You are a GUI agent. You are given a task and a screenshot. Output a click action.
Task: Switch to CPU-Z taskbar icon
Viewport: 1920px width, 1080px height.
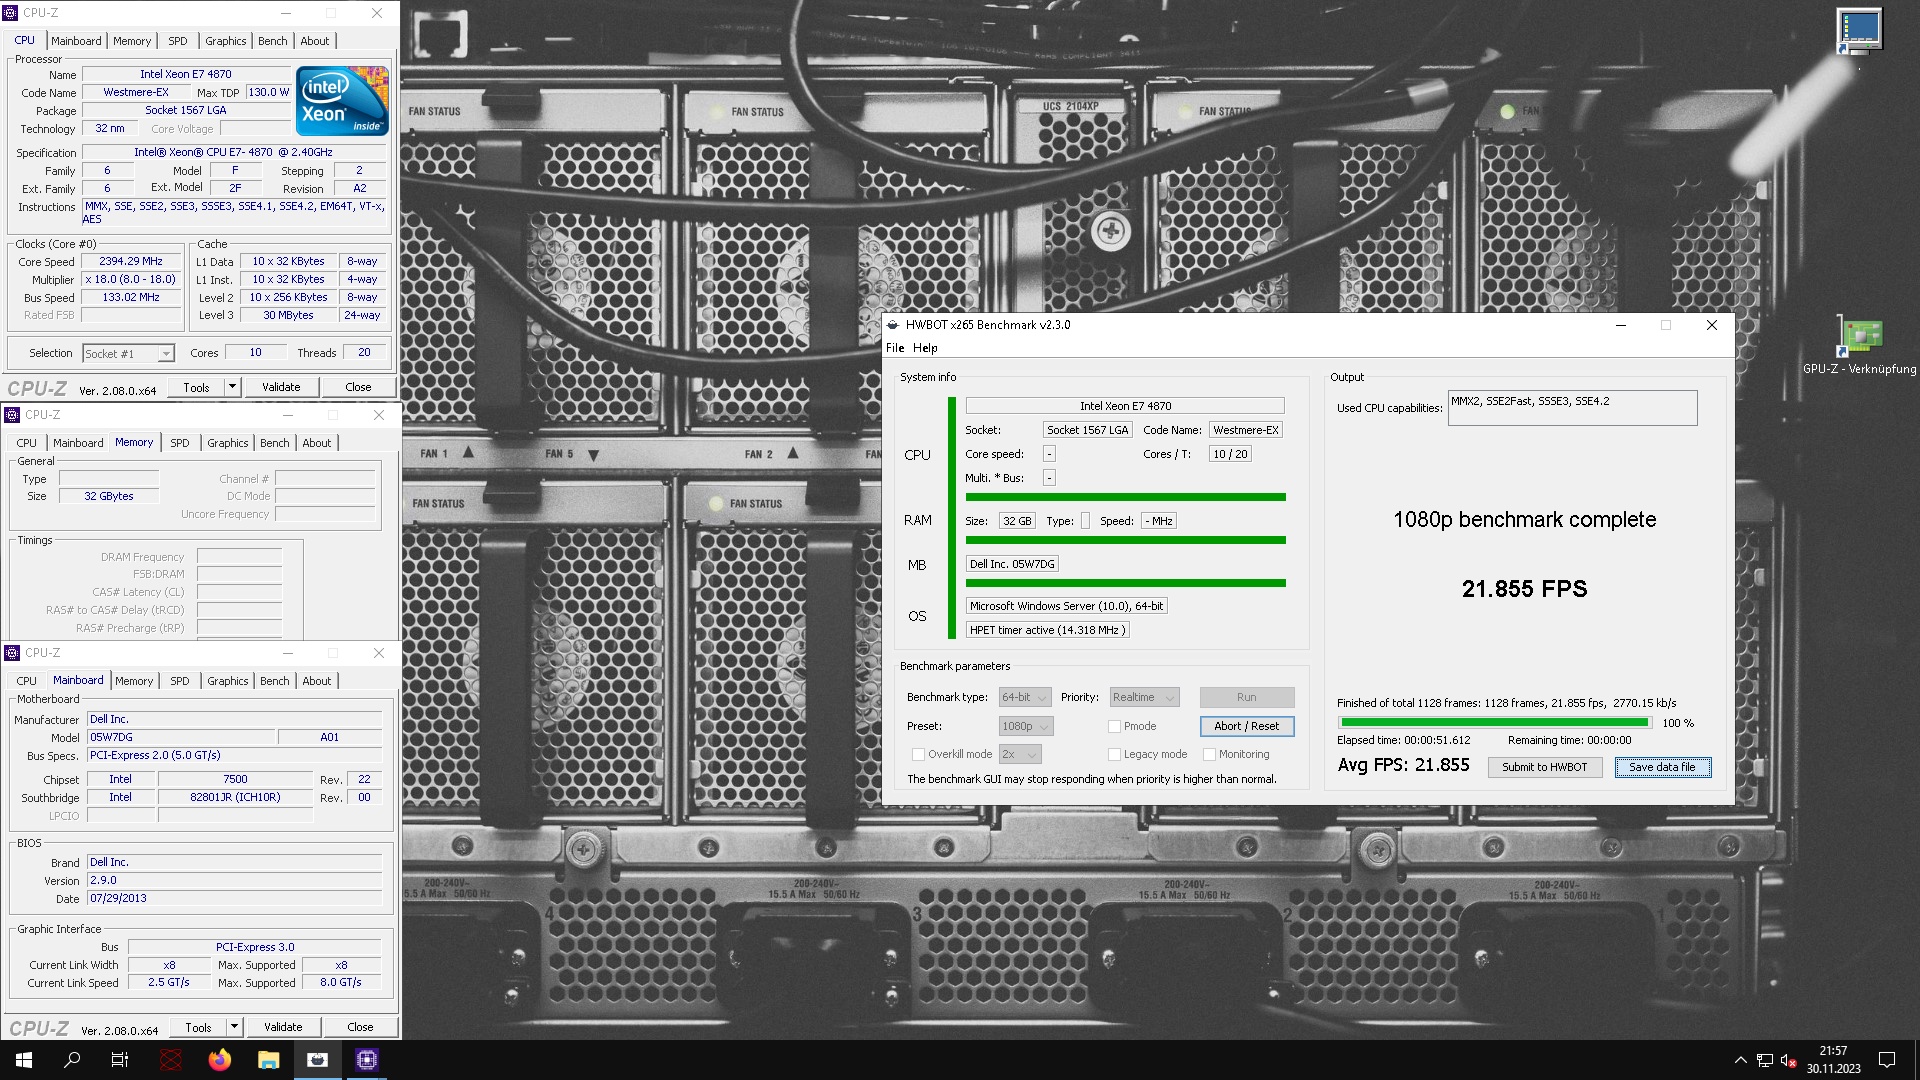[367, 1060]
